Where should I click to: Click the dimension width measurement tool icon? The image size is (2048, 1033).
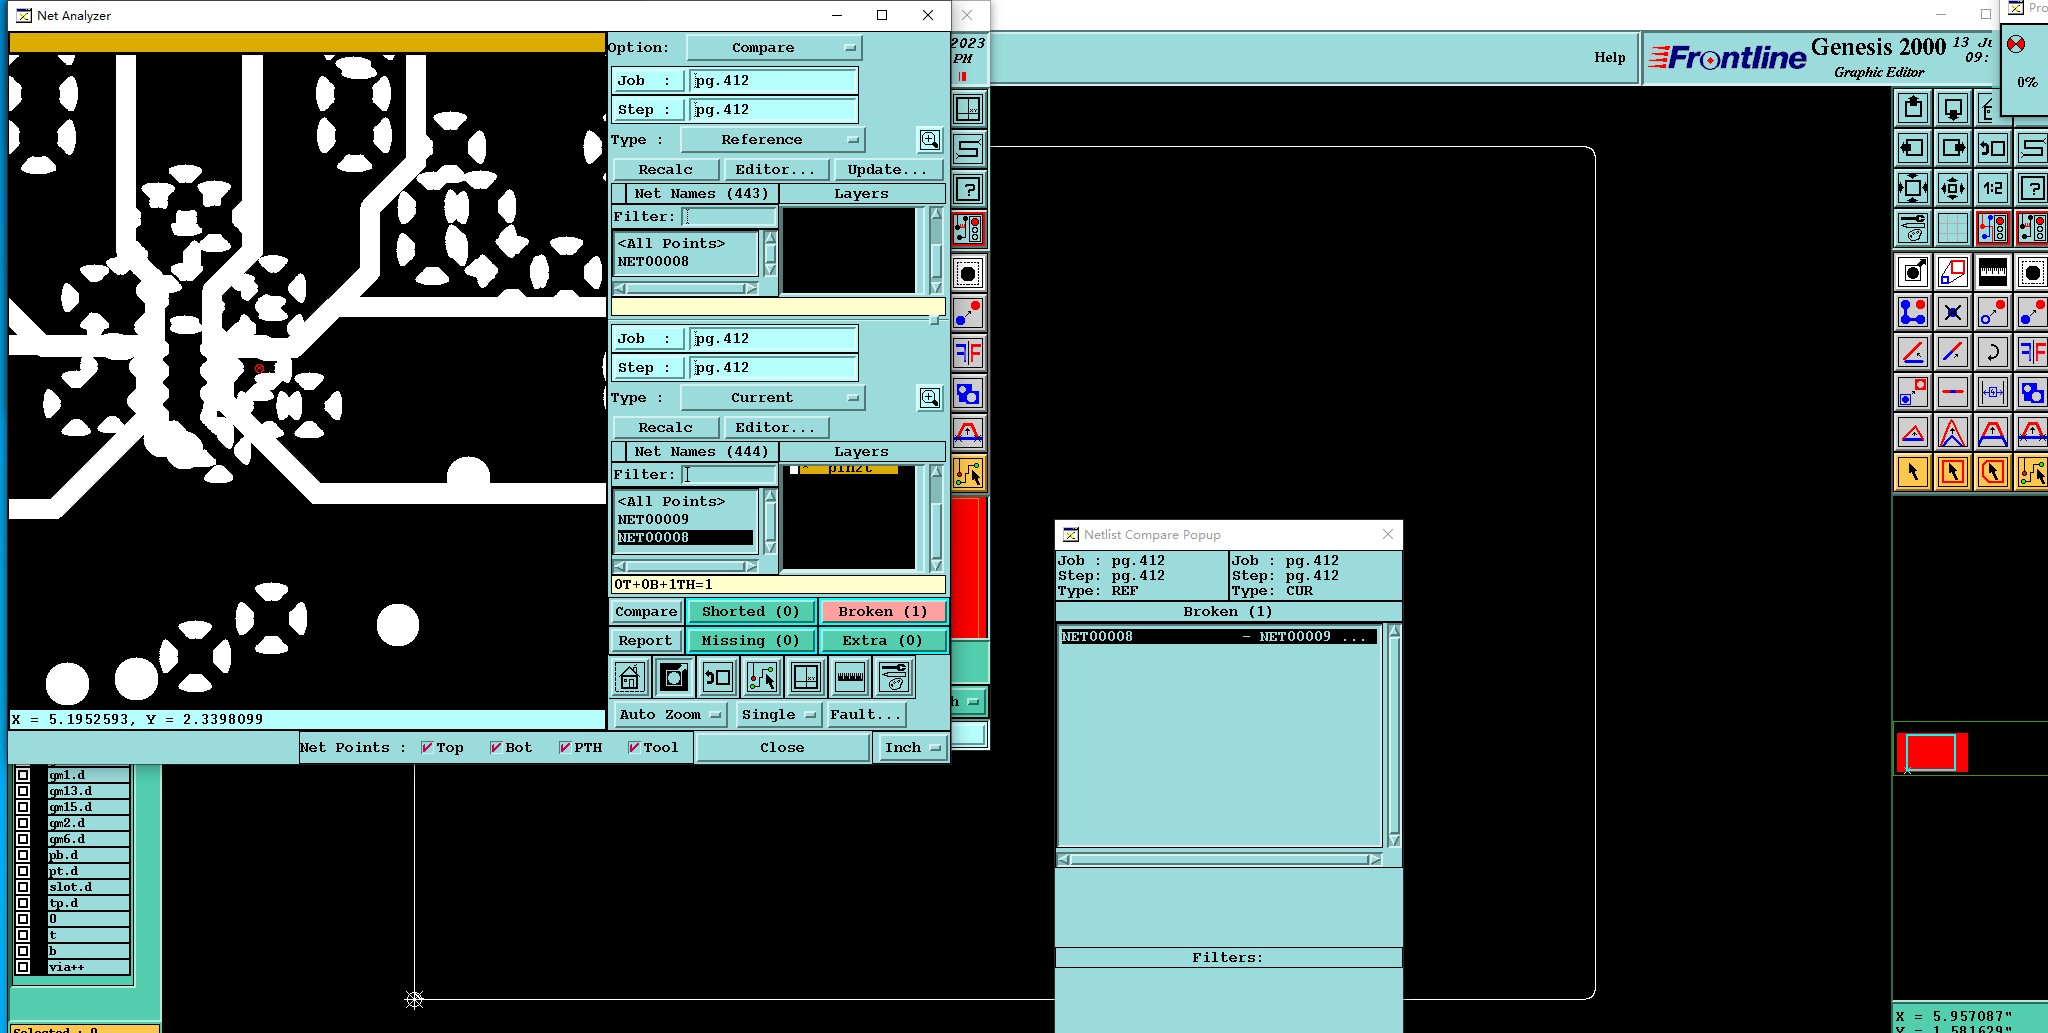click(1993, 392)
